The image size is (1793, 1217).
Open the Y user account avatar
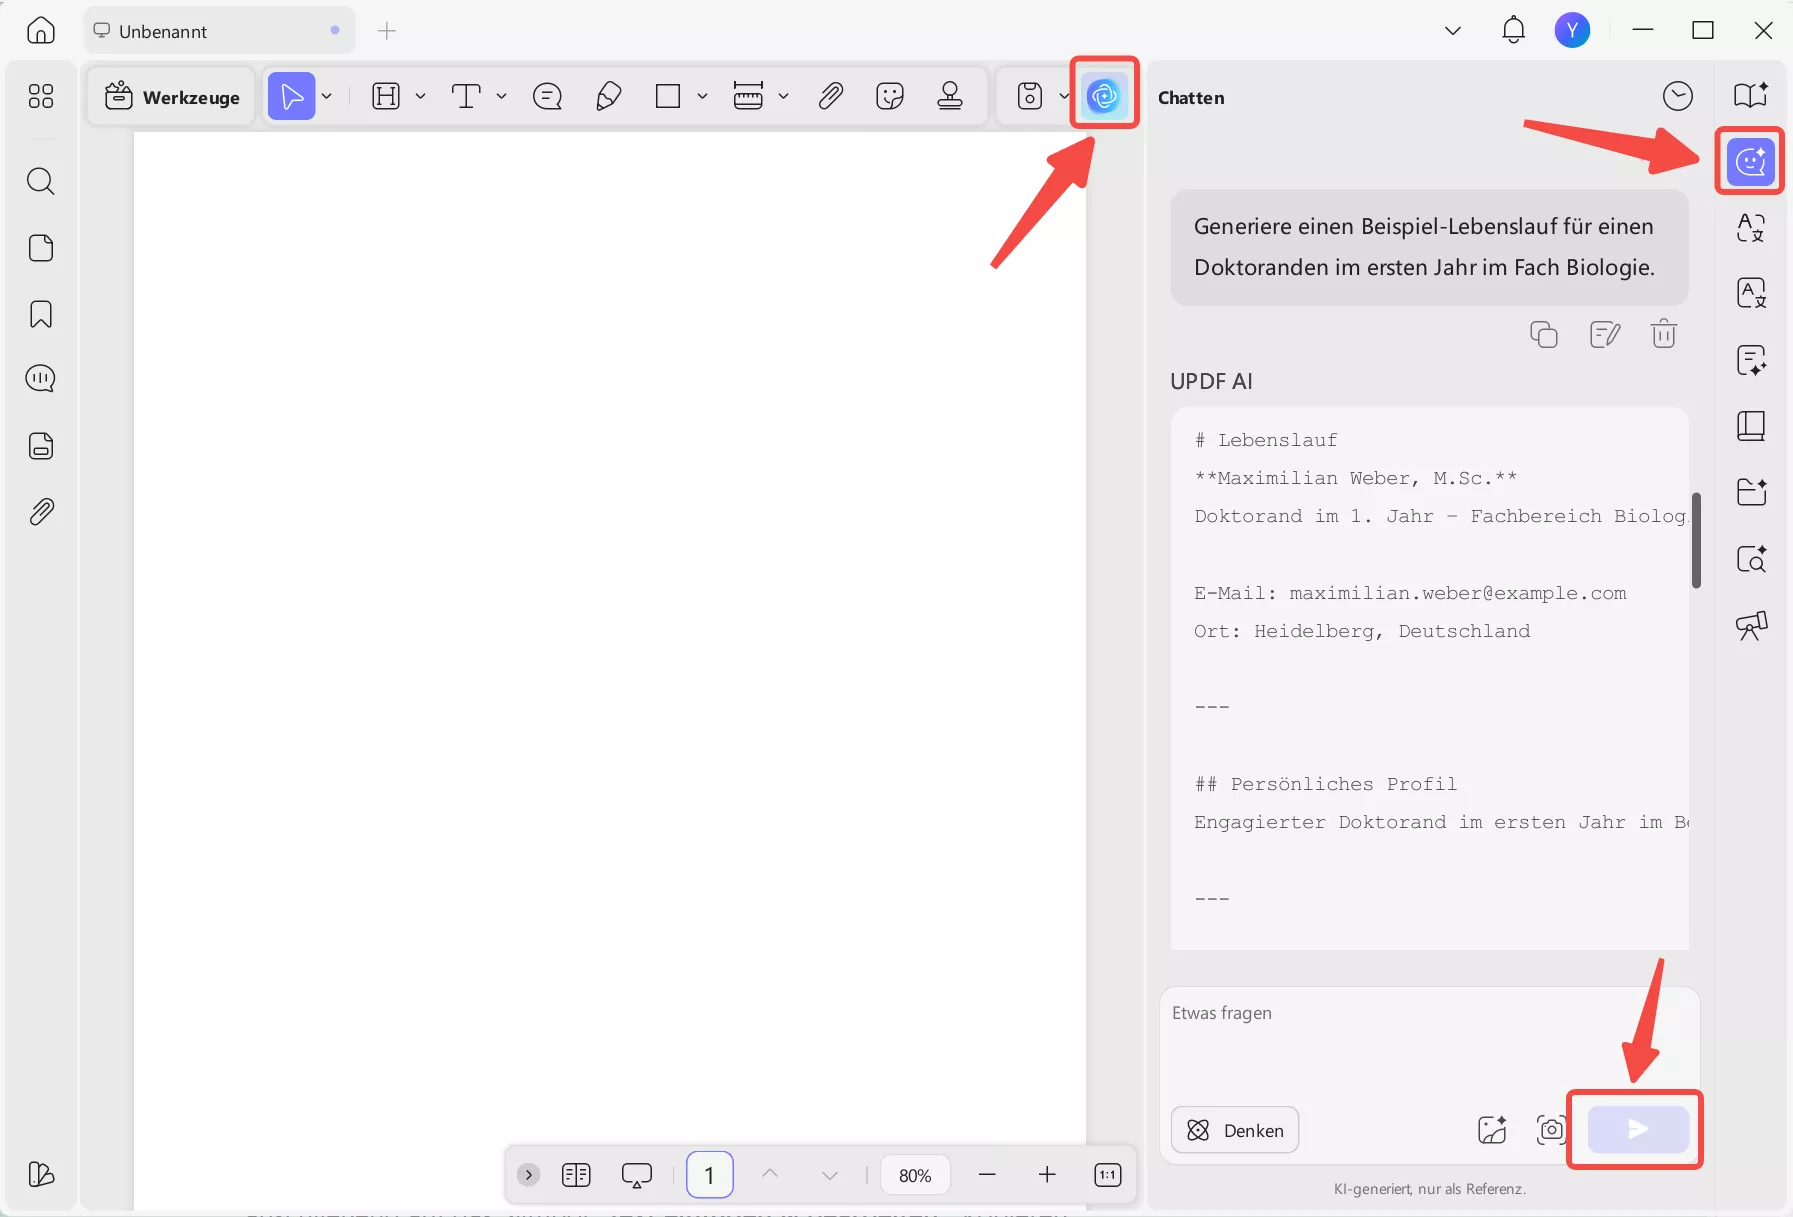click(1572, 31)
